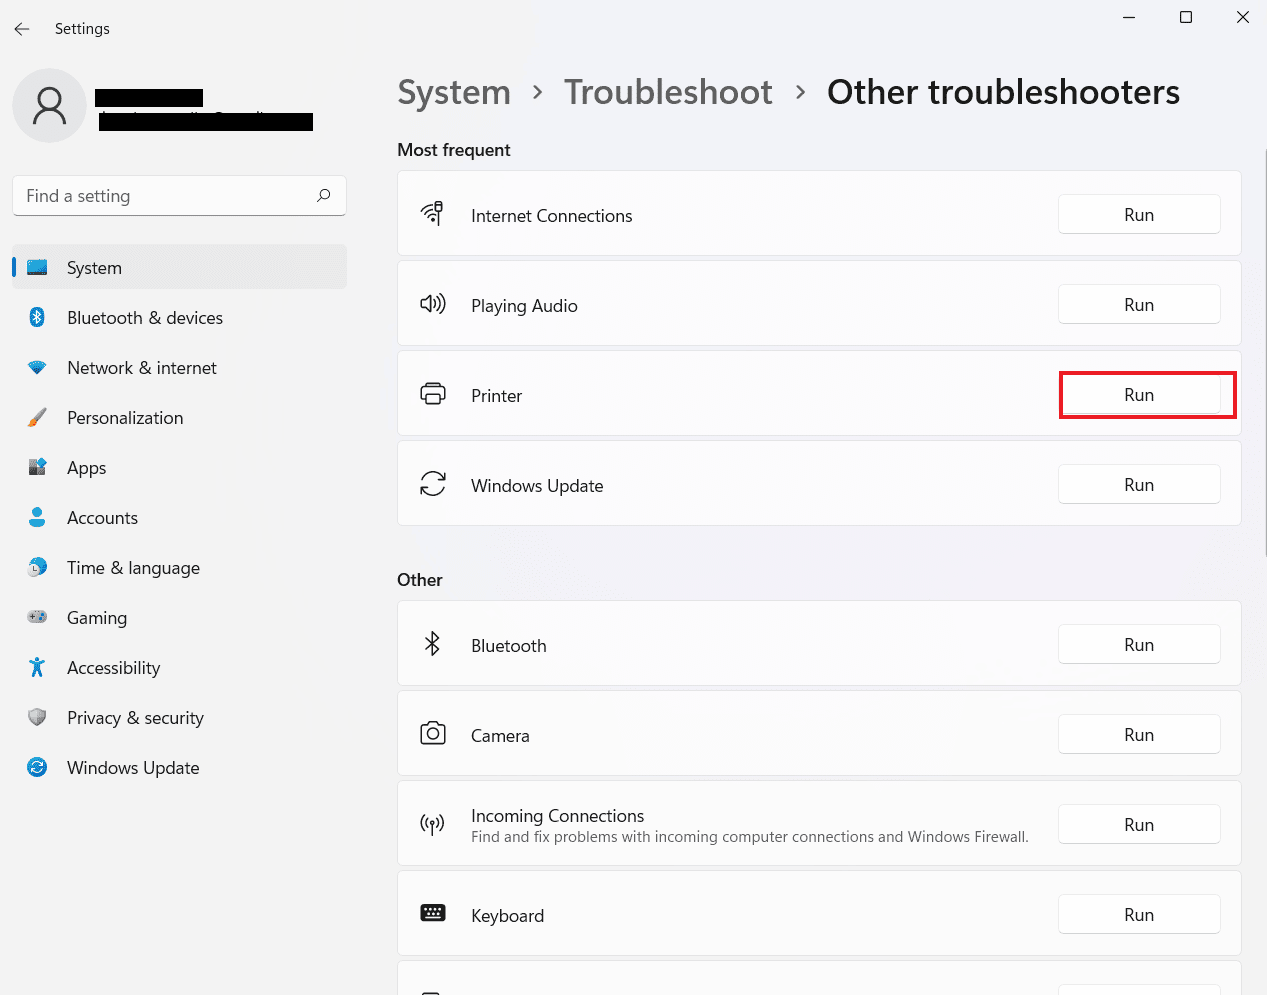
Task: Open System in the sidebar
Action: (180, 267)
